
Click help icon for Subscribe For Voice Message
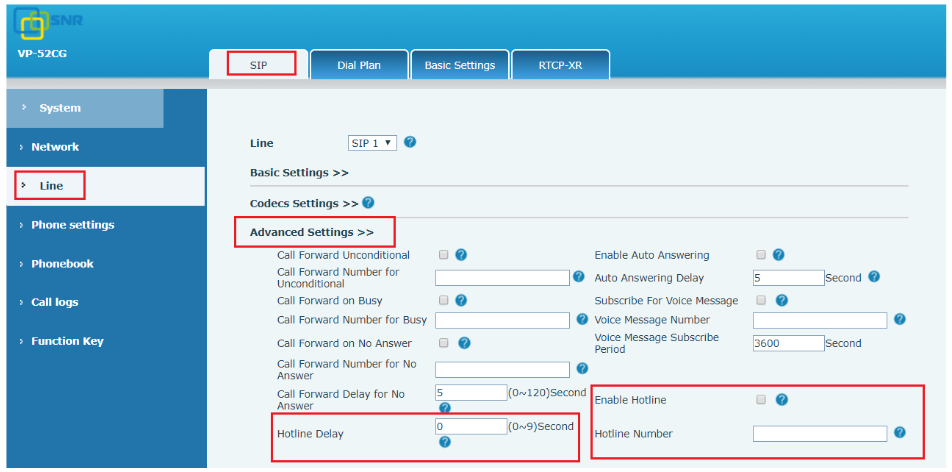tap(782, 300)
